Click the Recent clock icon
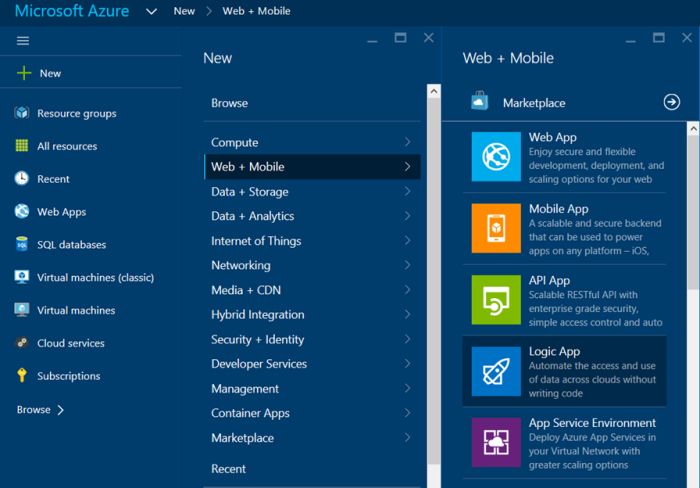Viewport: 700px width, 488px height. pyautogui.click(x=21, y=178)
